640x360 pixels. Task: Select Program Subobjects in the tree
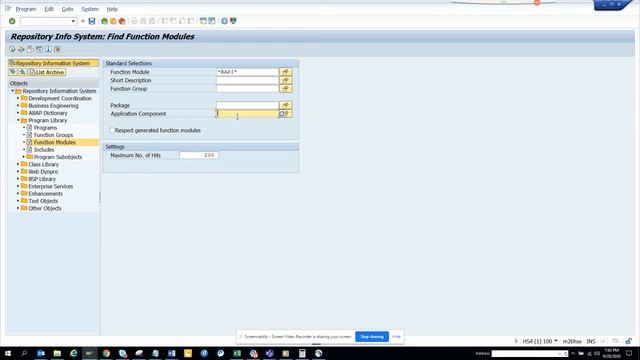click(x=58, y=157)
